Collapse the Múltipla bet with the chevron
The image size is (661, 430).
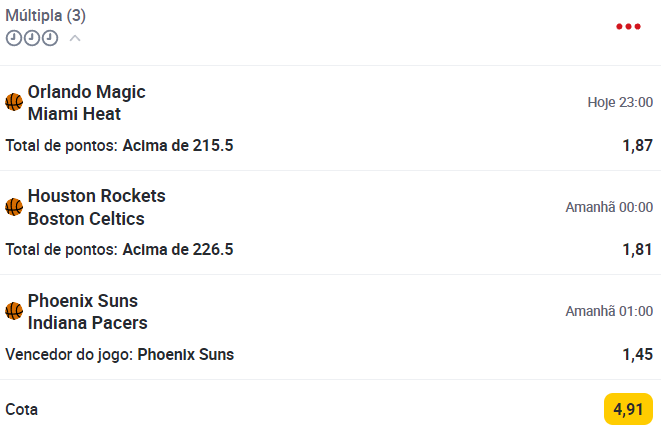click(x=75, y=38)
